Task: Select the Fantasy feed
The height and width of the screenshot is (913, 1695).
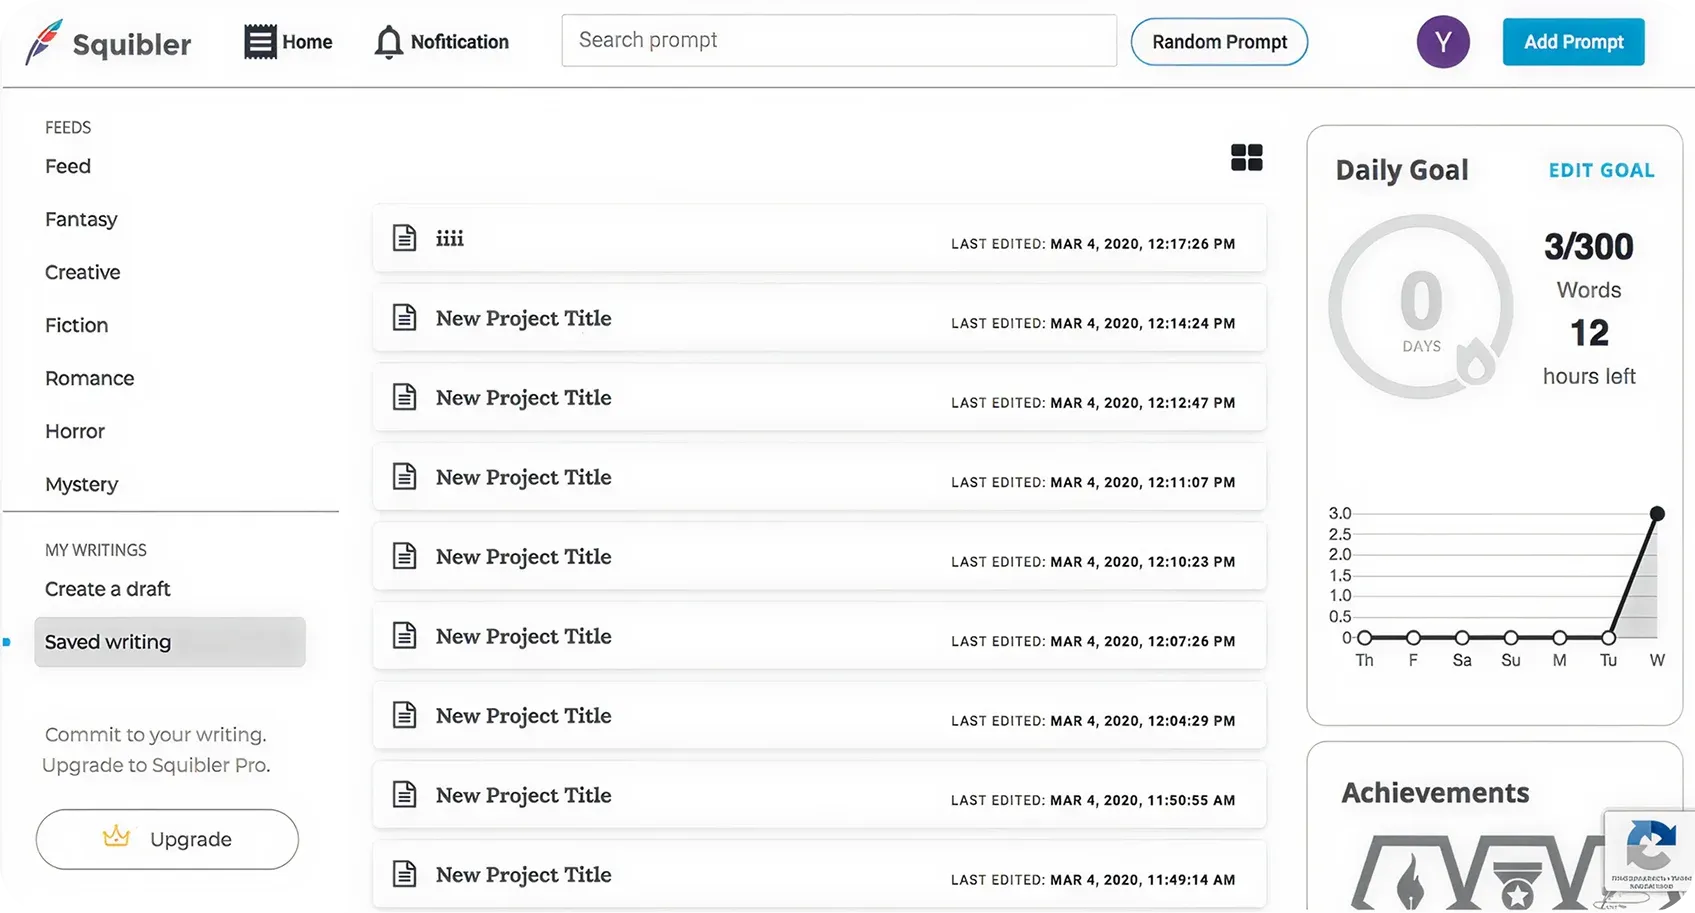Action: click(x=81, y=219)
